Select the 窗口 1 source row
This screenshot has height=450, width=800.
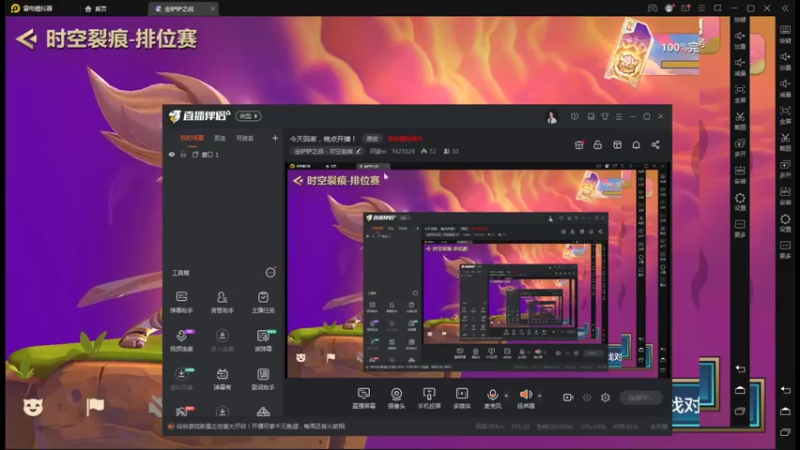tap(223, 155)
